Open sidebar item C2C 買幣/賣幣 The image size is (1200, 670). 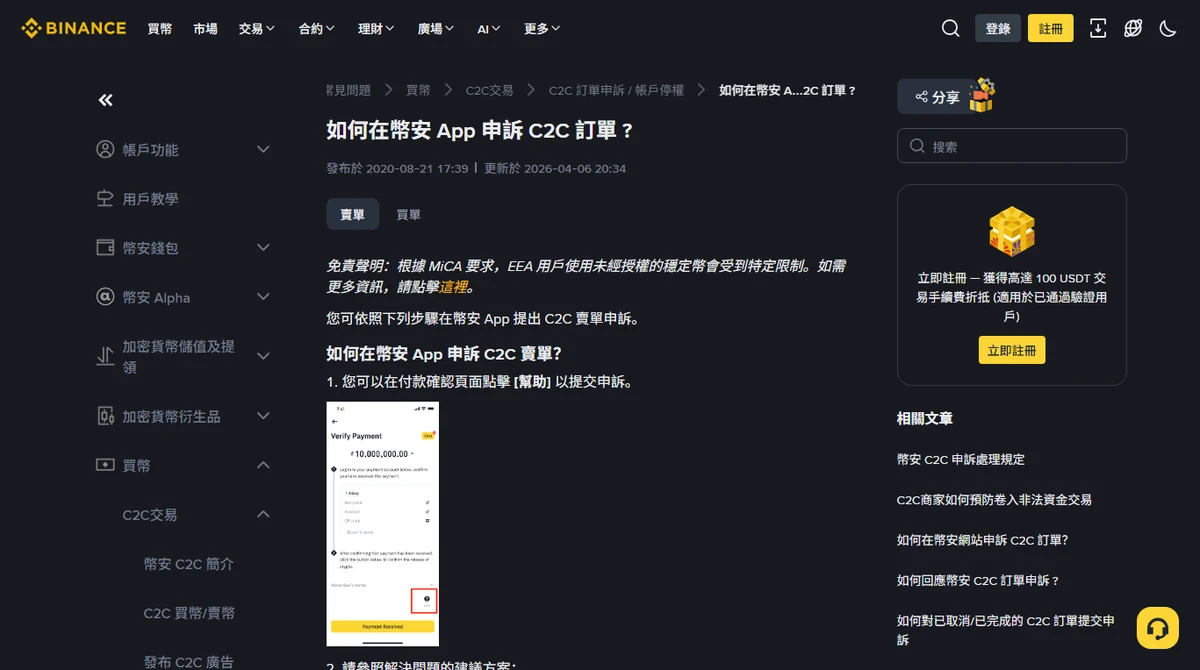189,613
